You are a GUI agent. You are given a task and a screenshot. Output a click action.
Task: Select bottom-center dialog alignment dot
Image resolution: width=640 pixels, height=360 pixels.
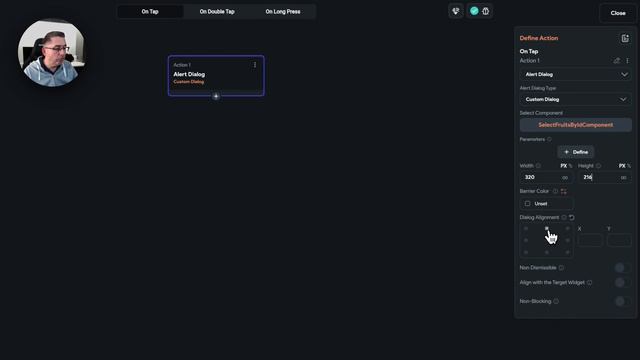point(547,252)
